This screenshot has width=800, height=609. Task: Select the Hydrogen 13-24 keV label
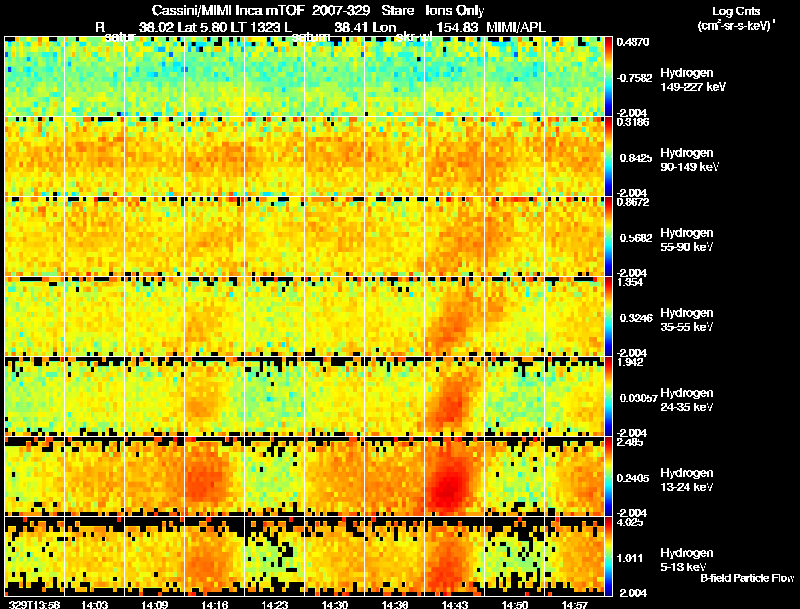click(687, 480)
